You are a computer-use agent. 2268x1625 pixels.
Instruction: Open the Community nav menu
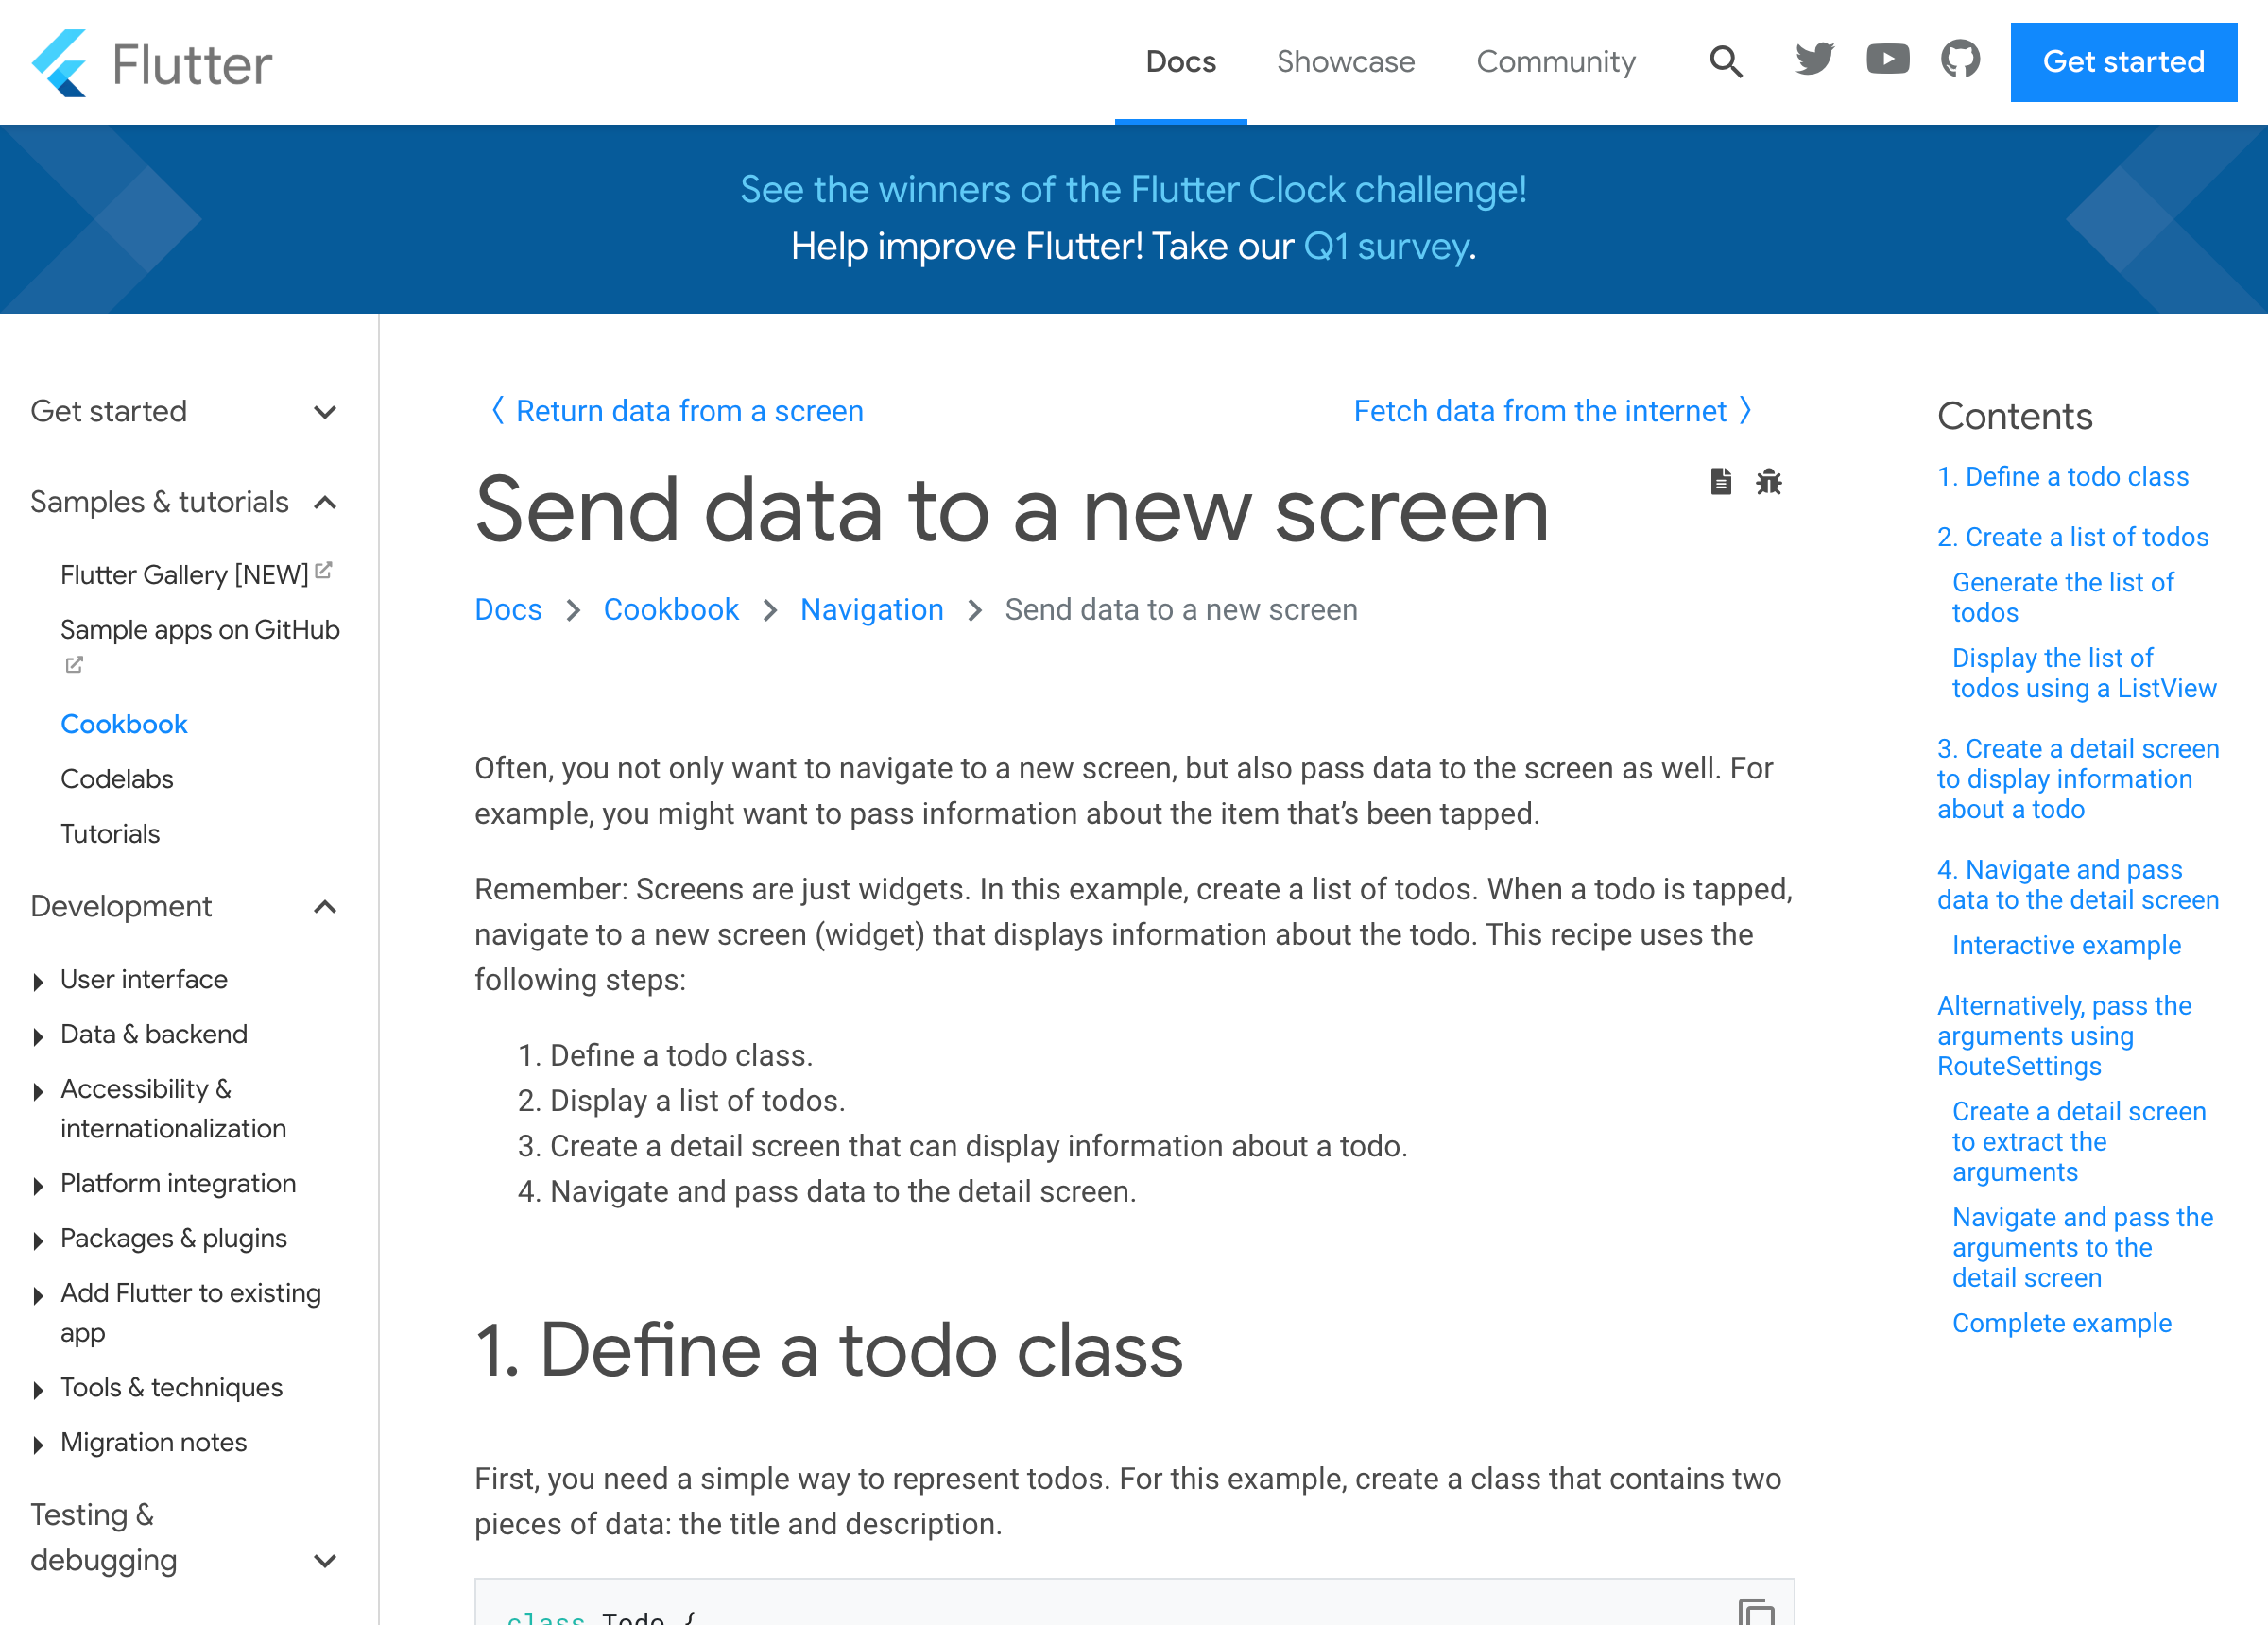click(x=1555, y=62)
